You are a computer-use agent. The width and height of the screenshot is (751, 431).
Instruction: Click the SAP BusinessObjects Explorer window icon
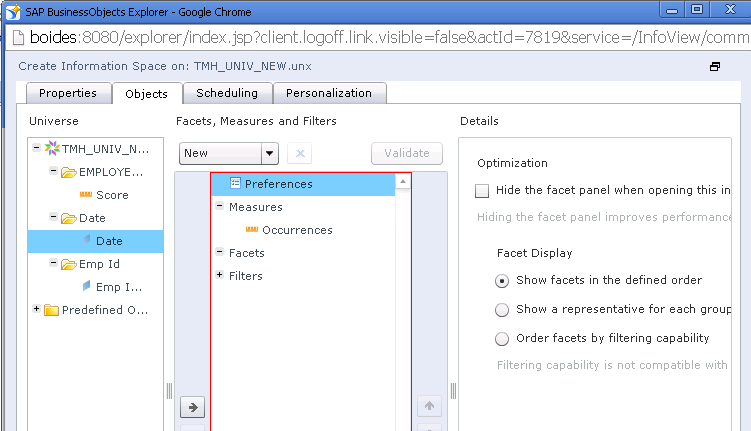13,11
